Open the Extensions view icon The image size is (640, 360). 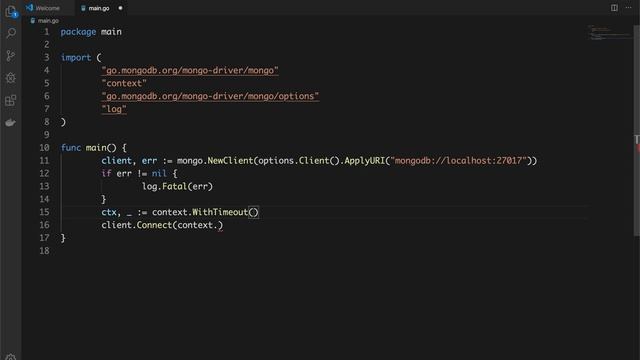coord(11,100)
